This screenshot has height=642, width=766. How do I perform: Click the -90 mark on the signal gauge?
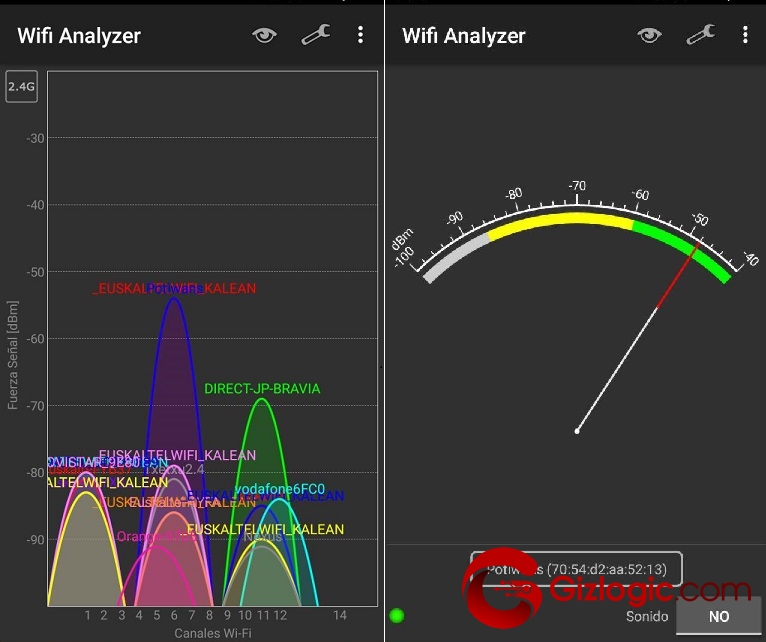coord(455,218)
